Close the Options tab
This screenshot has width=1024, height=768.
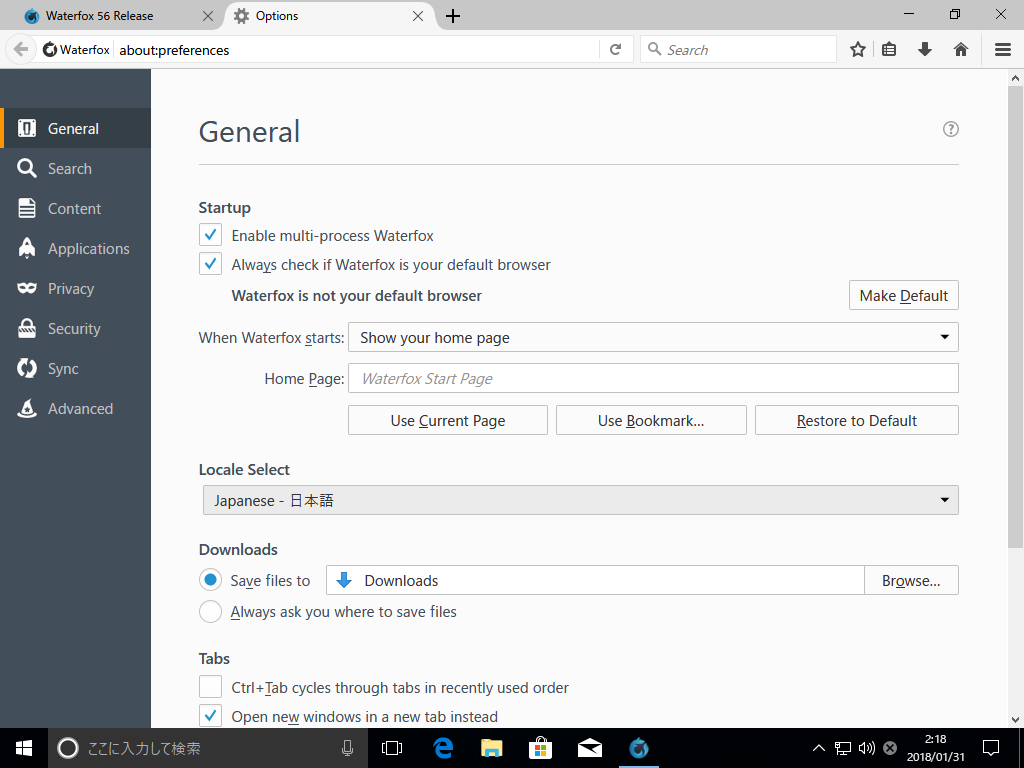(x=418, y=16)
